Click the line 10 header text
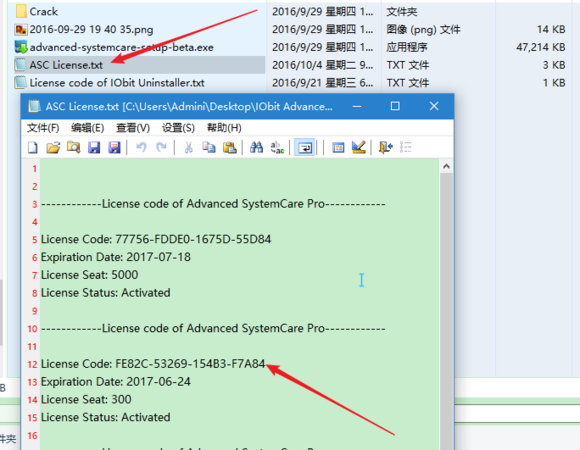Viewport: 580px width, 450px height. (213, 328)
